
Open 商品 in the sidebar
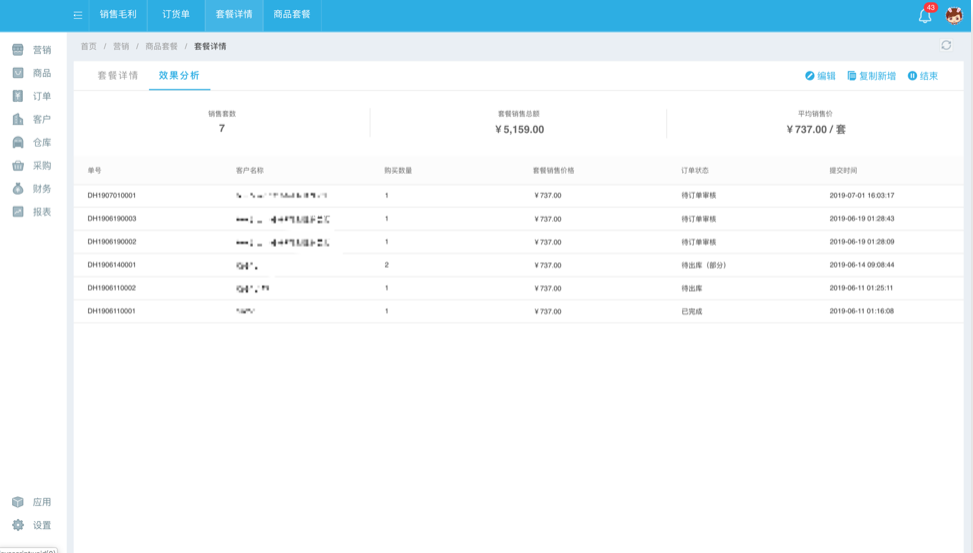(x=32, y=73)
